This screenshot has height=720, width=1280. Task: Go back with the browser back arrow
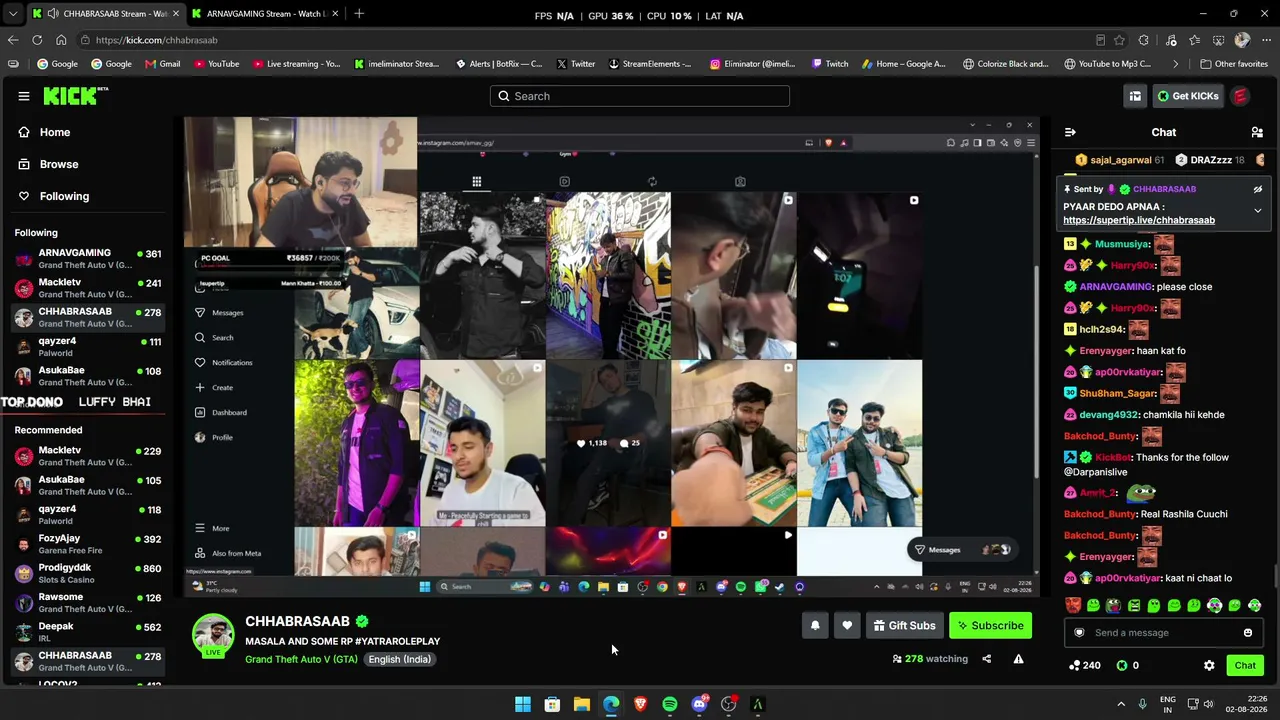coord(13,40)
